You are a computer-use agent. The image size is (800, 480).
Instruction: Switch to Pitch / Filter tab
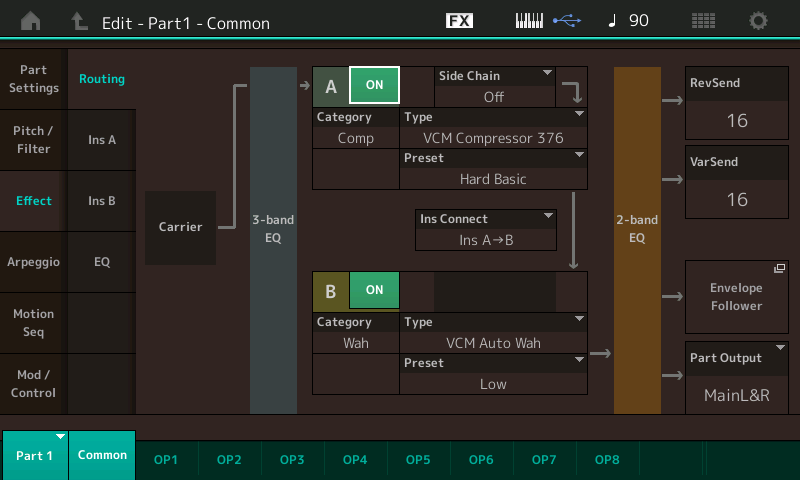point(34,140)
